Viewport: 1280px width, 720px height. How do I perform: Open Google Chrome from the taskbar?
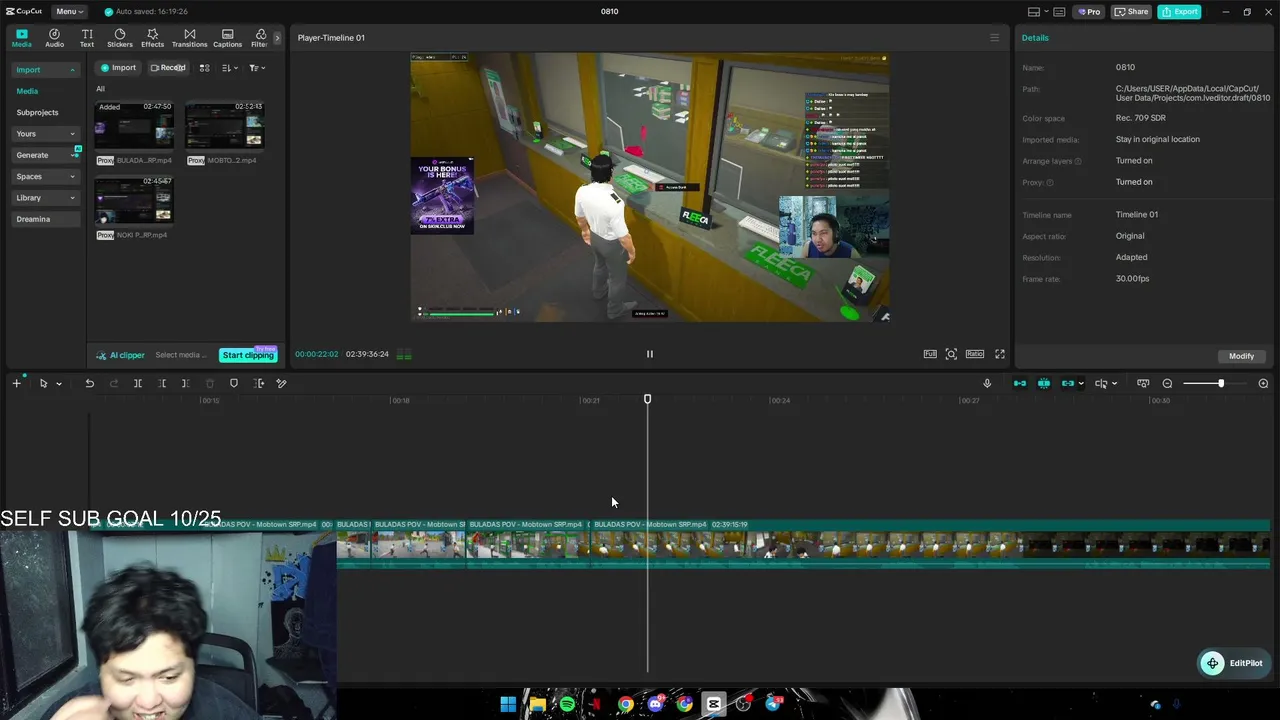pyautogui.click(x=625, y=704)
